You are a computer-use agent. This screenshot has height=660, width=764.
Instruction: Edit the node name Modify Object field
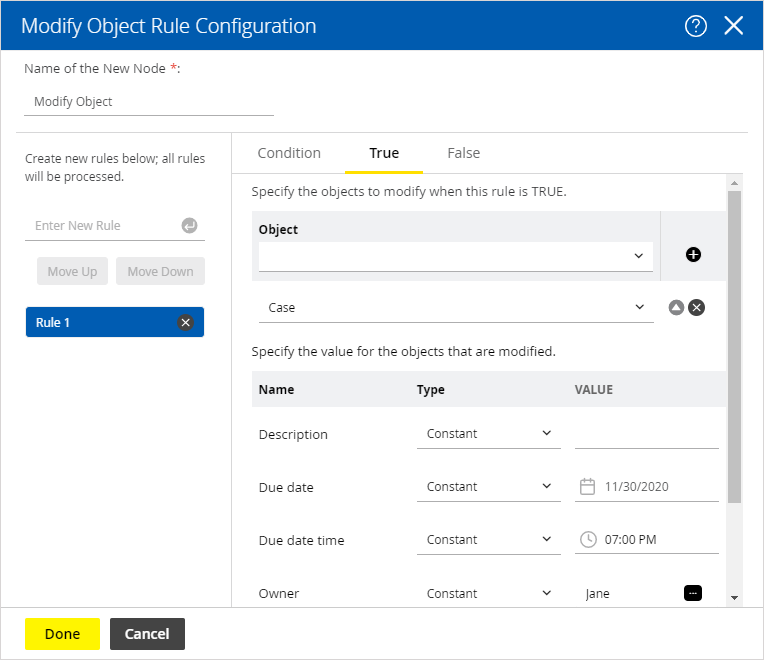tap(149, 102)
